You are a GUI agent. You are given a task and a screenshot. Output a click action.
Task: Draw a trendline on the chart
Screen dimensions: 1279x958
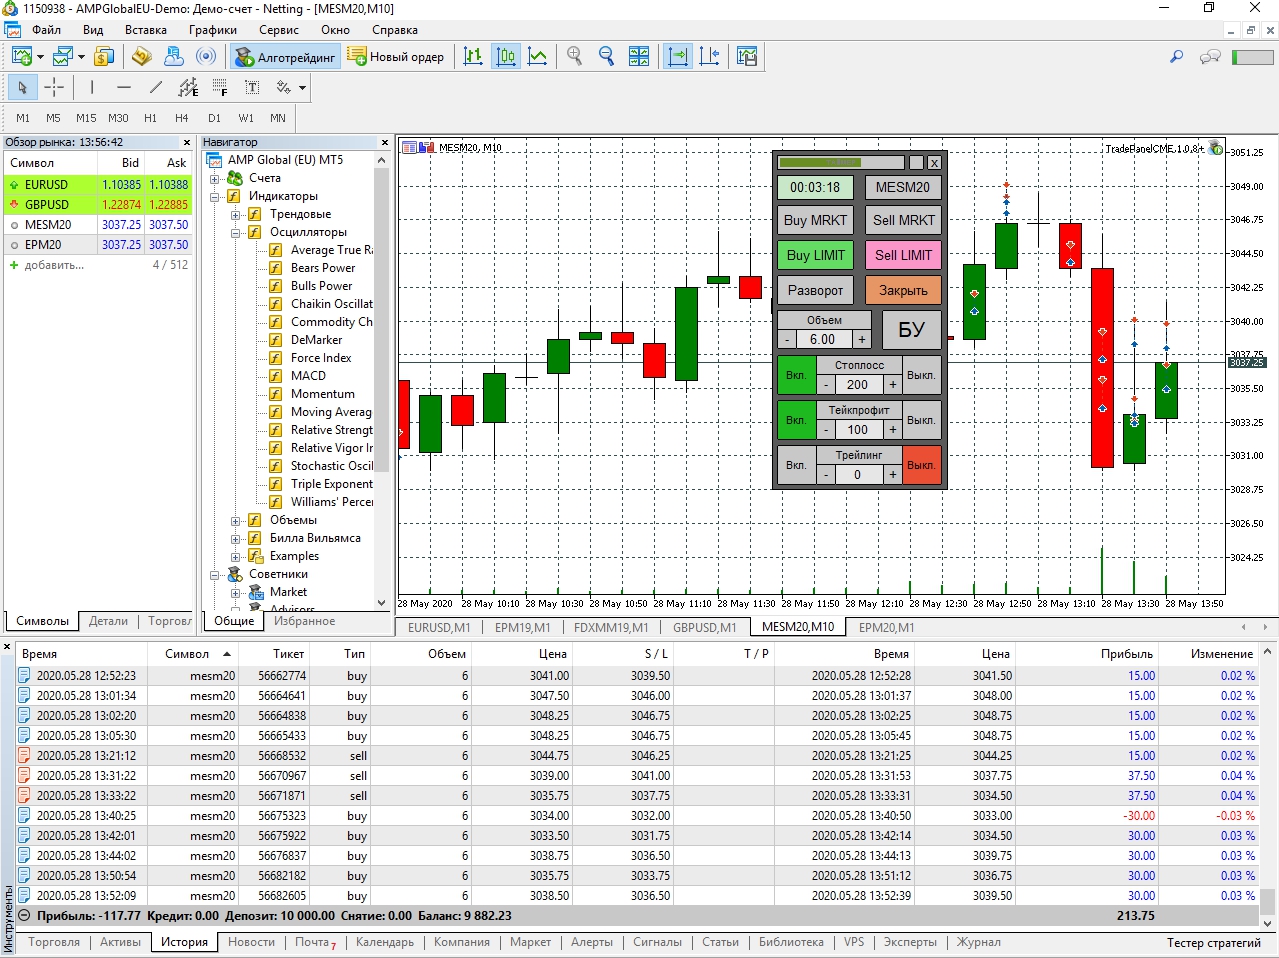pyautogui.click(x=155, y=87)
